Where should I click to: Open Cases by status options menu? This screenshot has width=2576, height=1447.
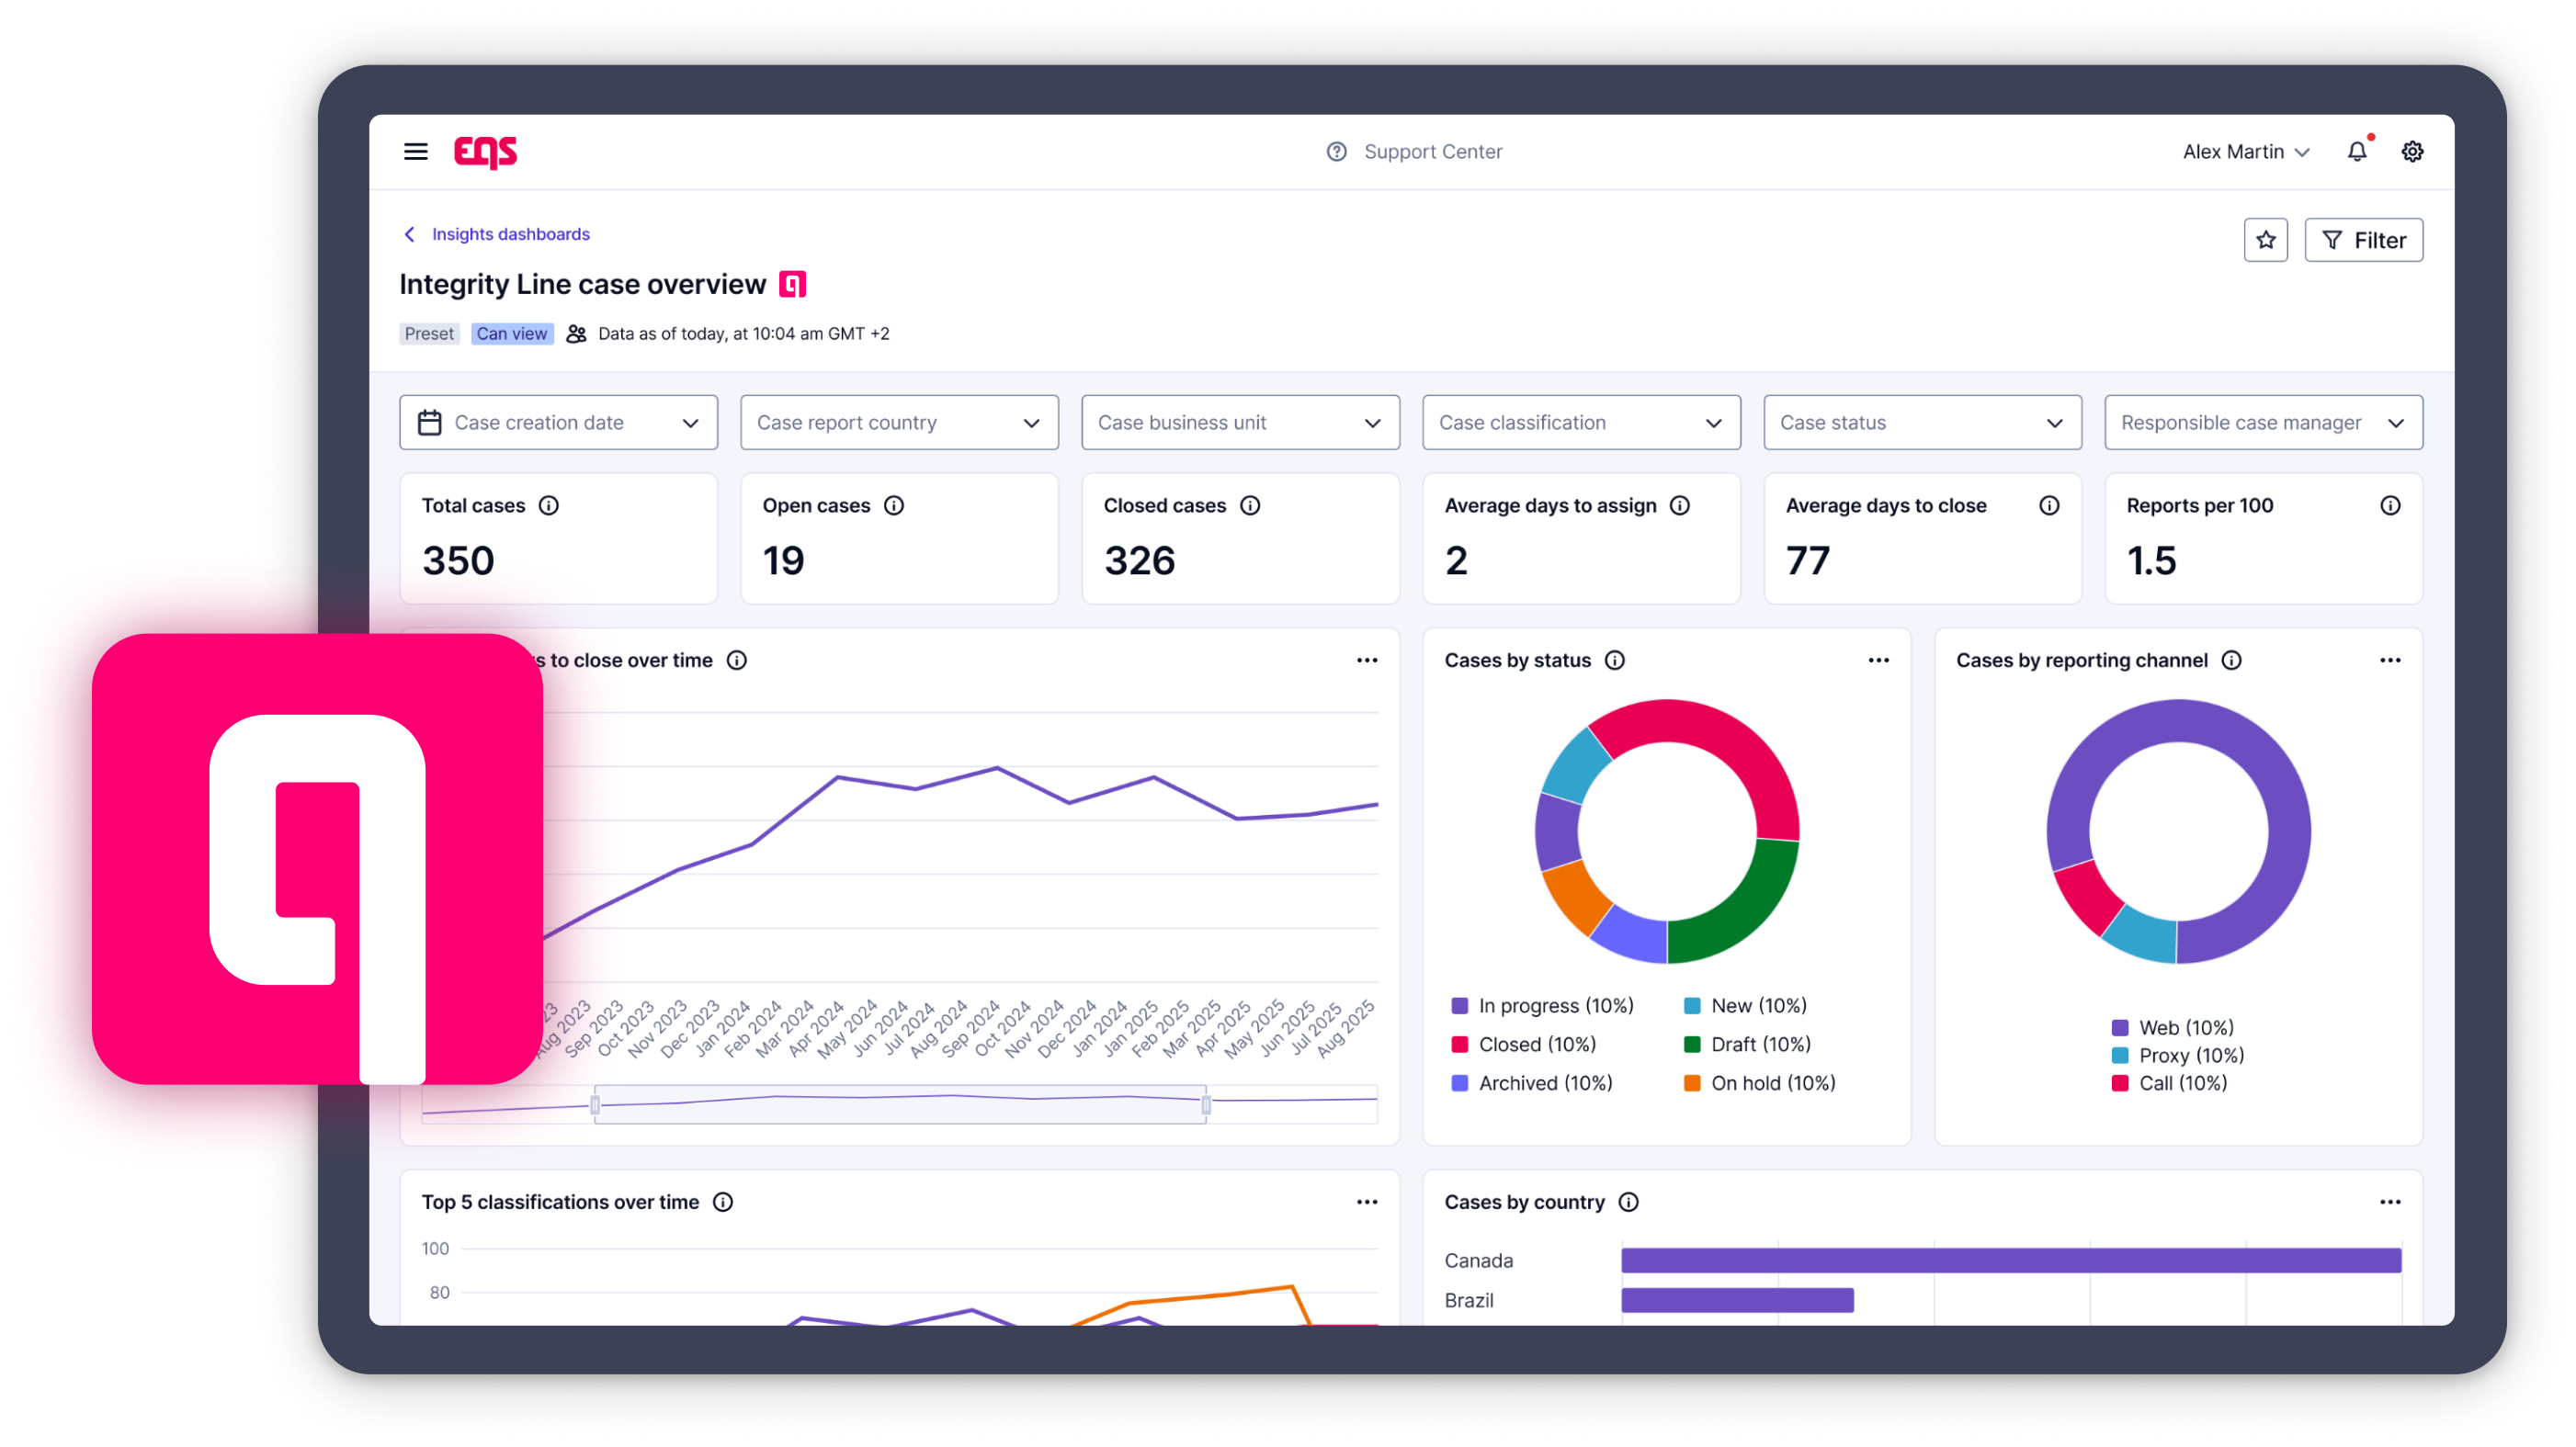click(1878, 660)
